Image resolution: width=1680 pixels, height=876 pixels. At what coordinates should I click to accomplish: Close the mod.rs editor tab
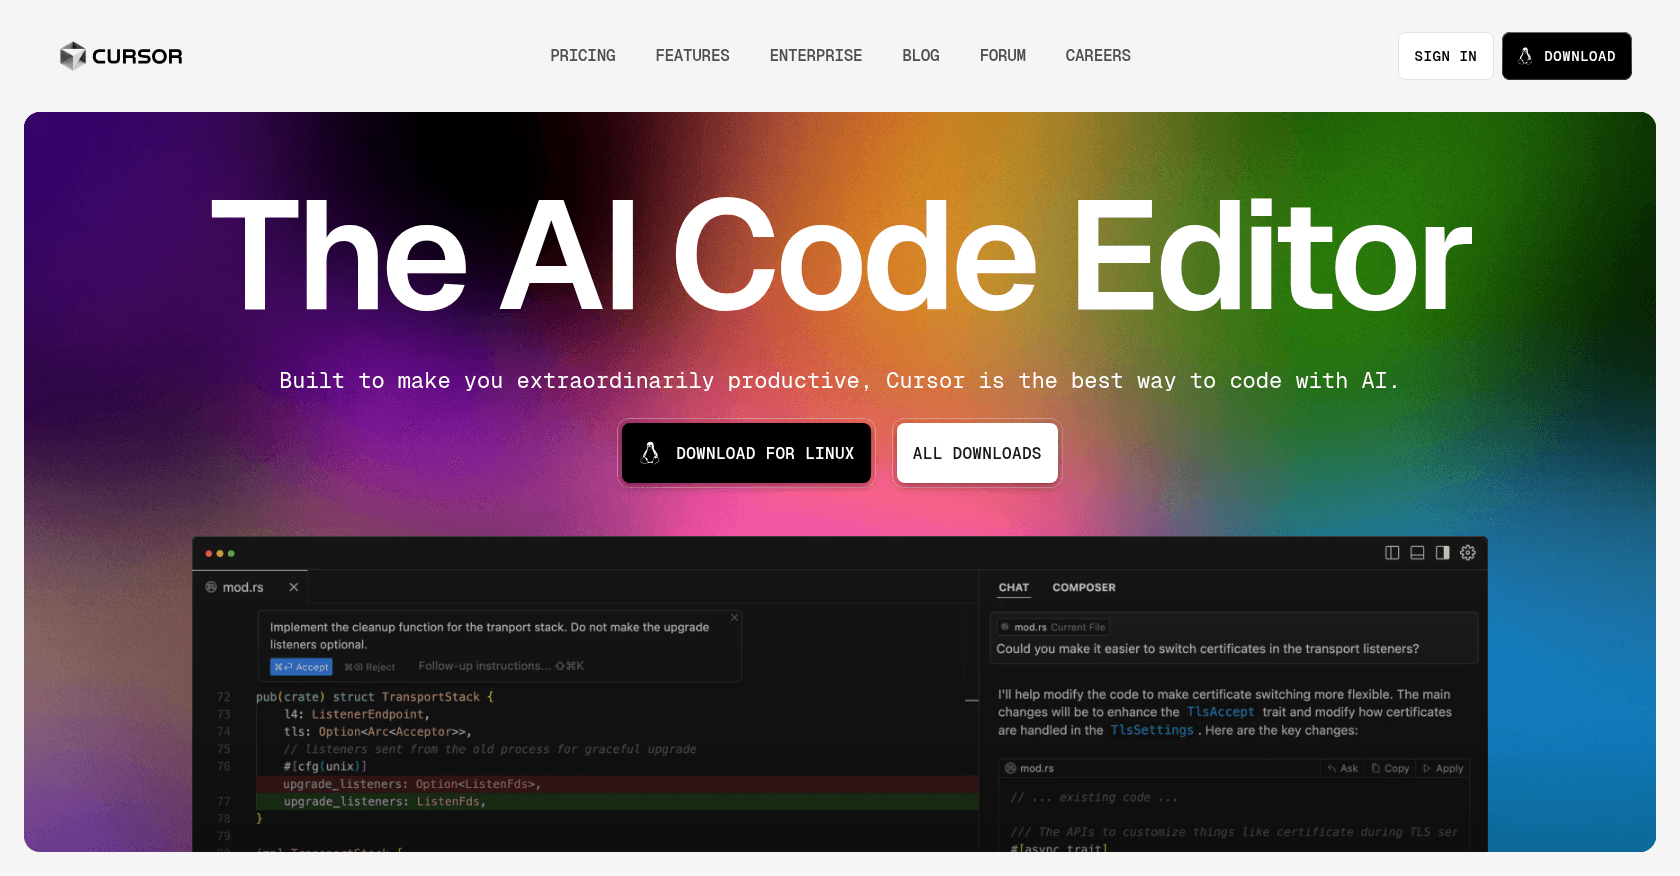coord(294,587)
